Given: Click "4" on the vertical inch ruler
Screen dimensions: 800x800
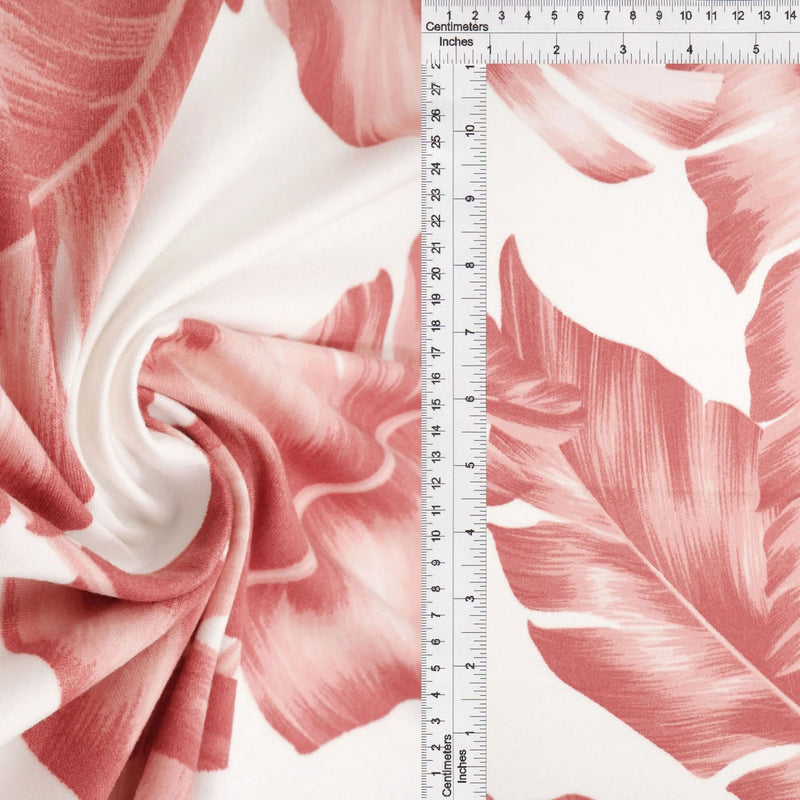Looking at the screenshot, I should tap(470, 532).
